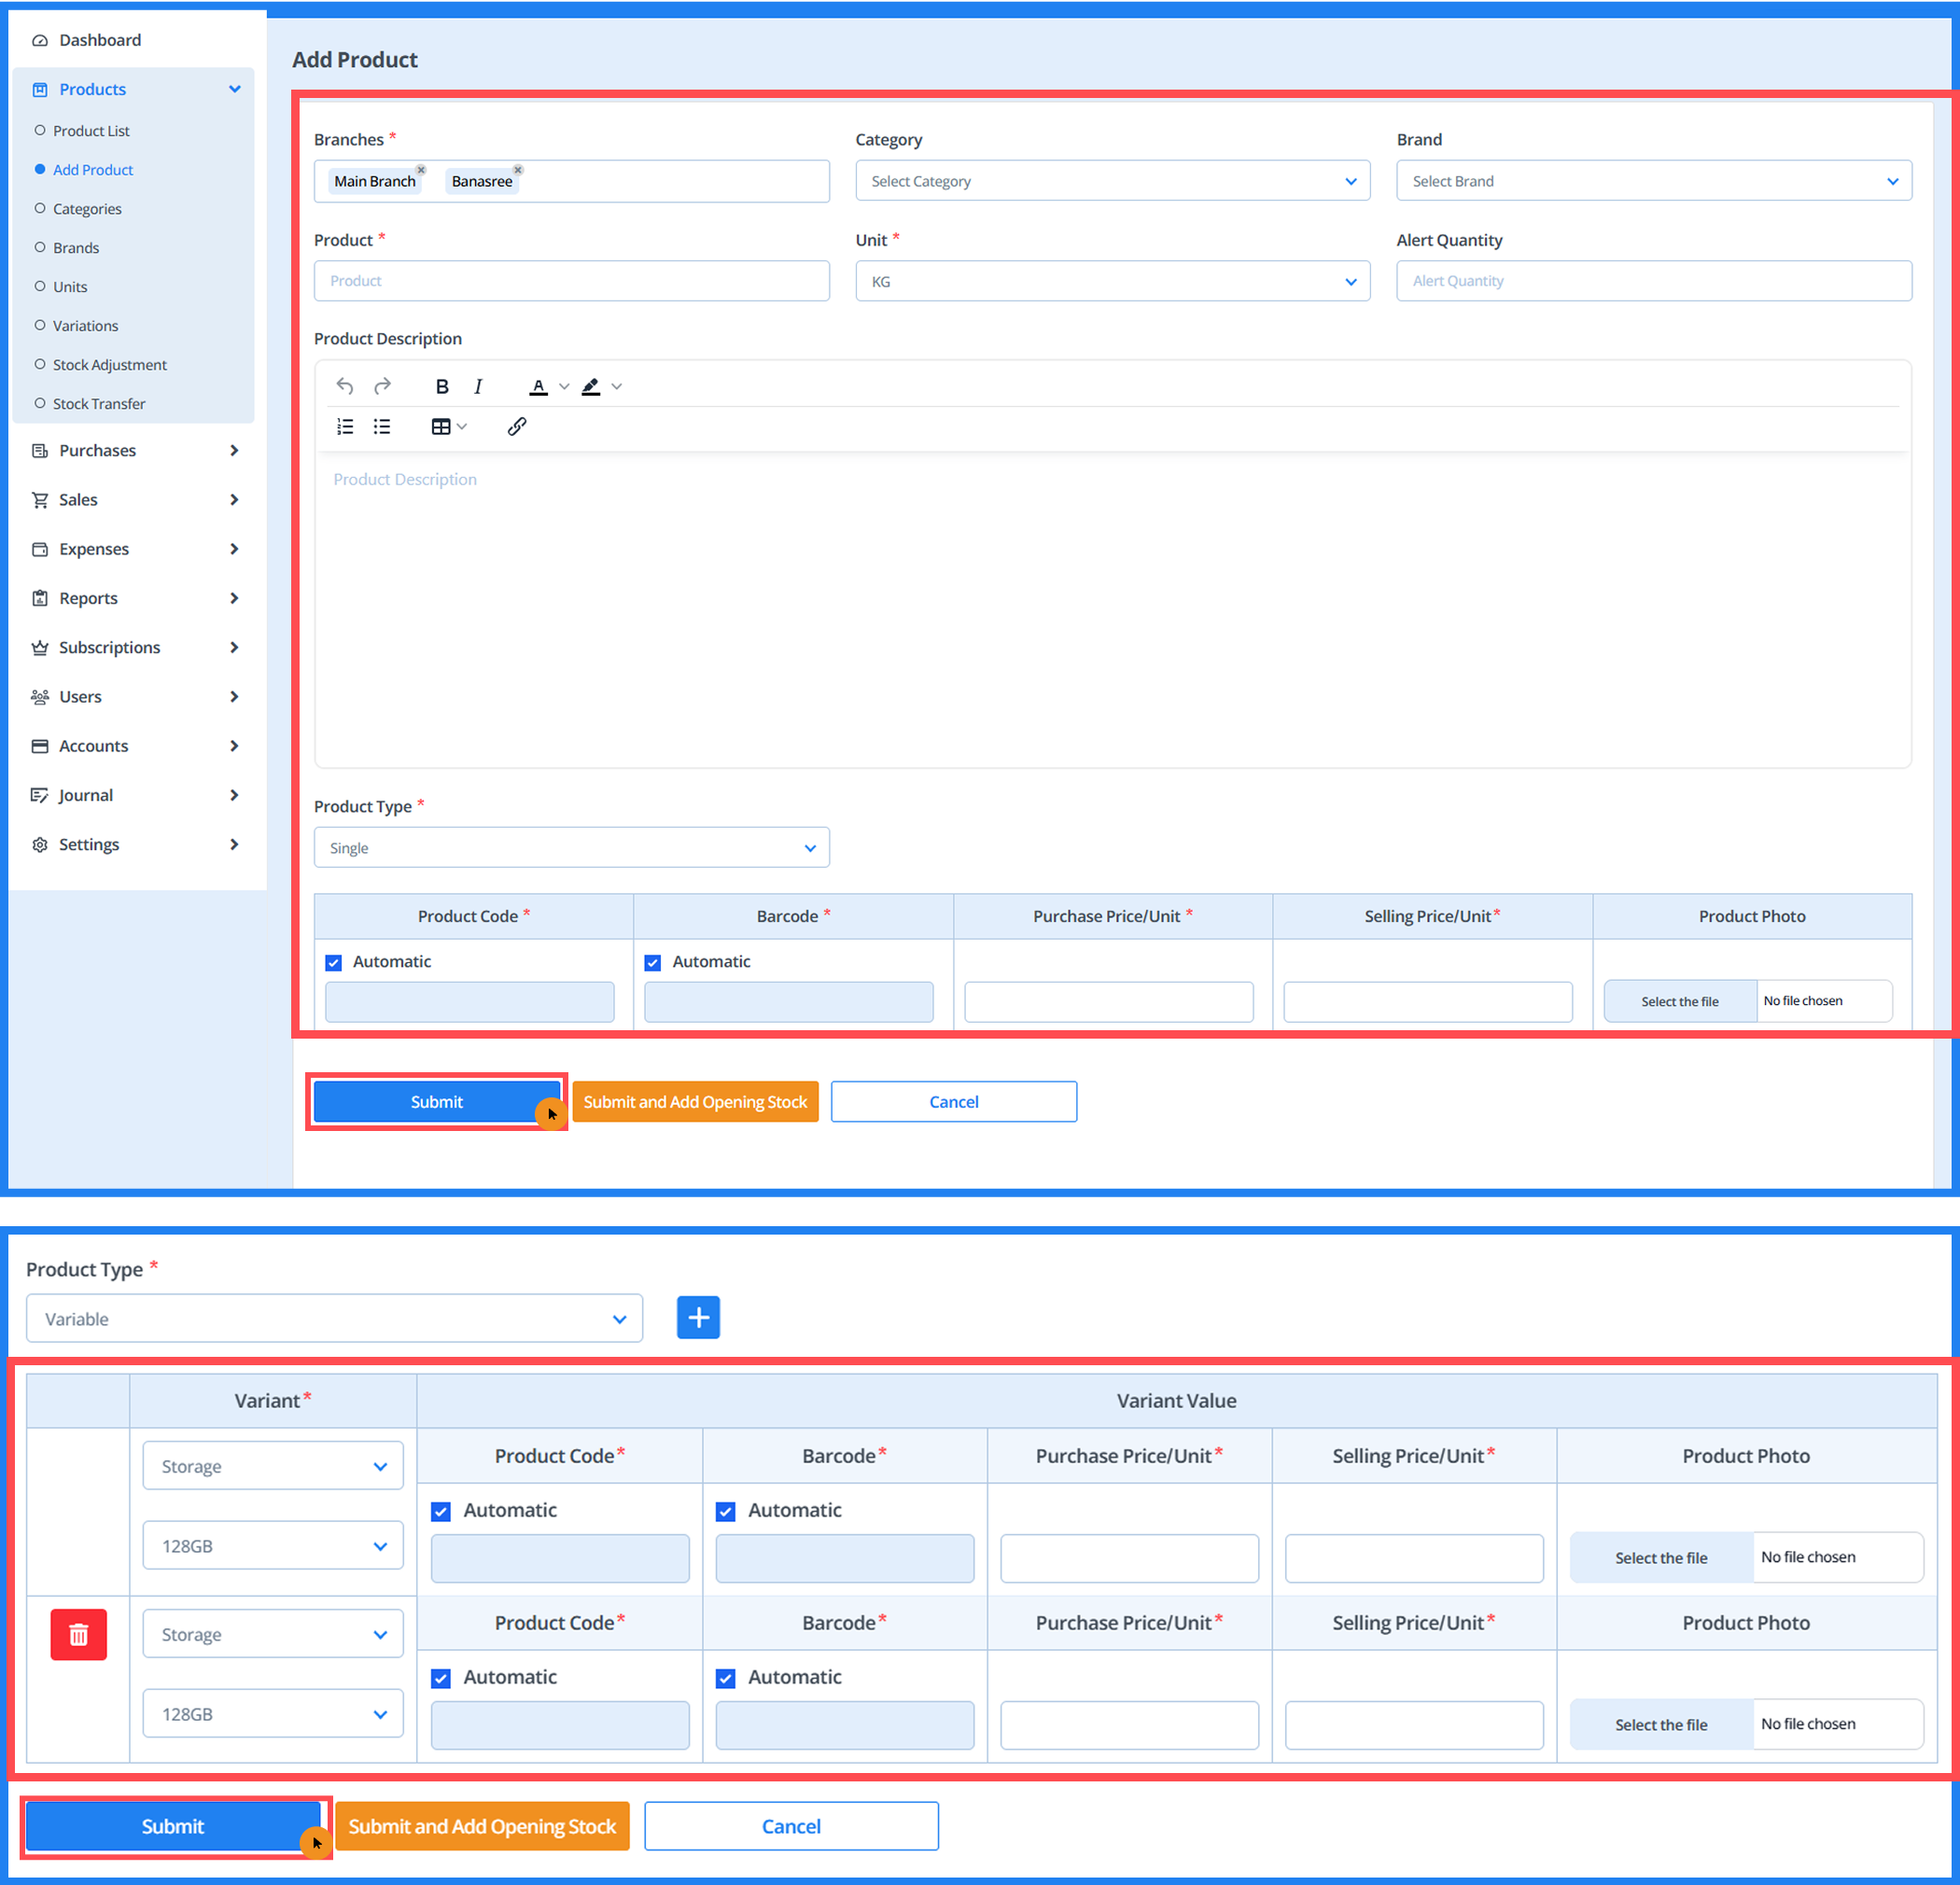
Task: Open Stock Adjustment in Products submenu
Action: [x=110, y=365]
